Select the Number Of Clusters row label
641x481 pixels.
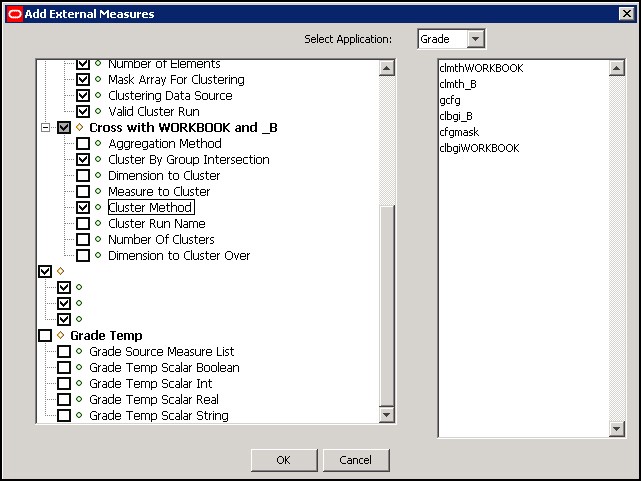[161, 239]
